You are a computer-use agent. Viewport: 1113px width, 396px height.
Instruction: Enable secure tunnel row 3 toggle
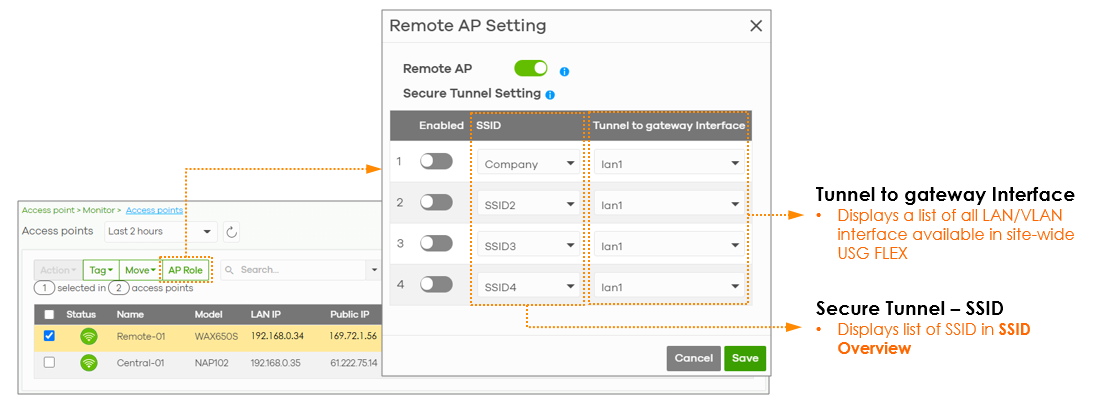[x=436, y=243]
